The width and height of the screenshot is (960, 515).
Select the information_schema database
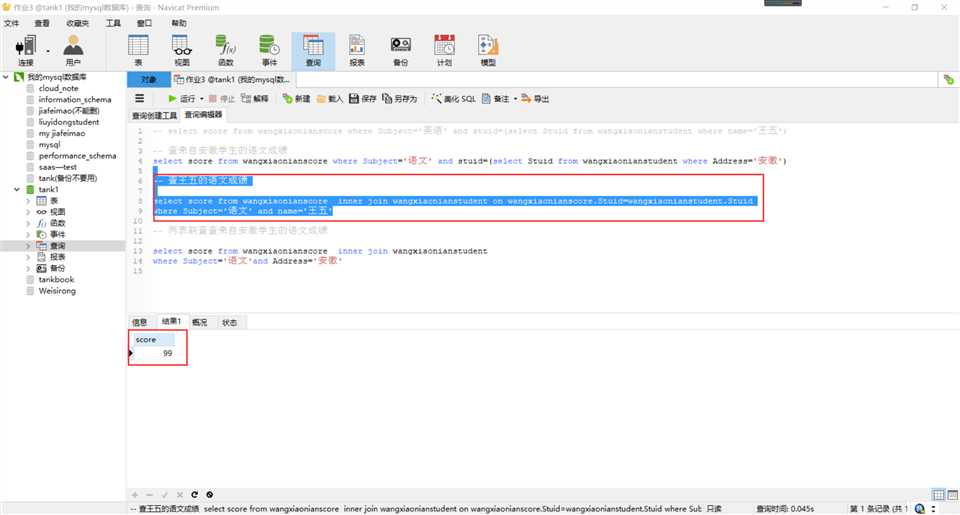(75, 99)
